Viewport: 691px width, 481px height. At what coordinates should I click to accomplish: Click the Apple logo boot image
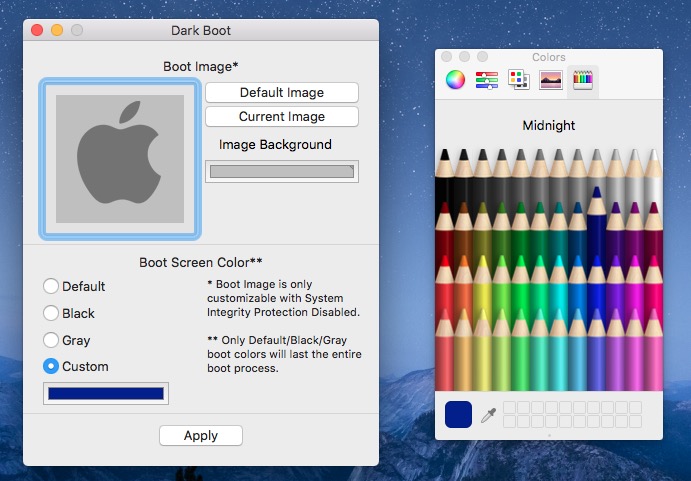pyautogui.click(x=119, y=159)
